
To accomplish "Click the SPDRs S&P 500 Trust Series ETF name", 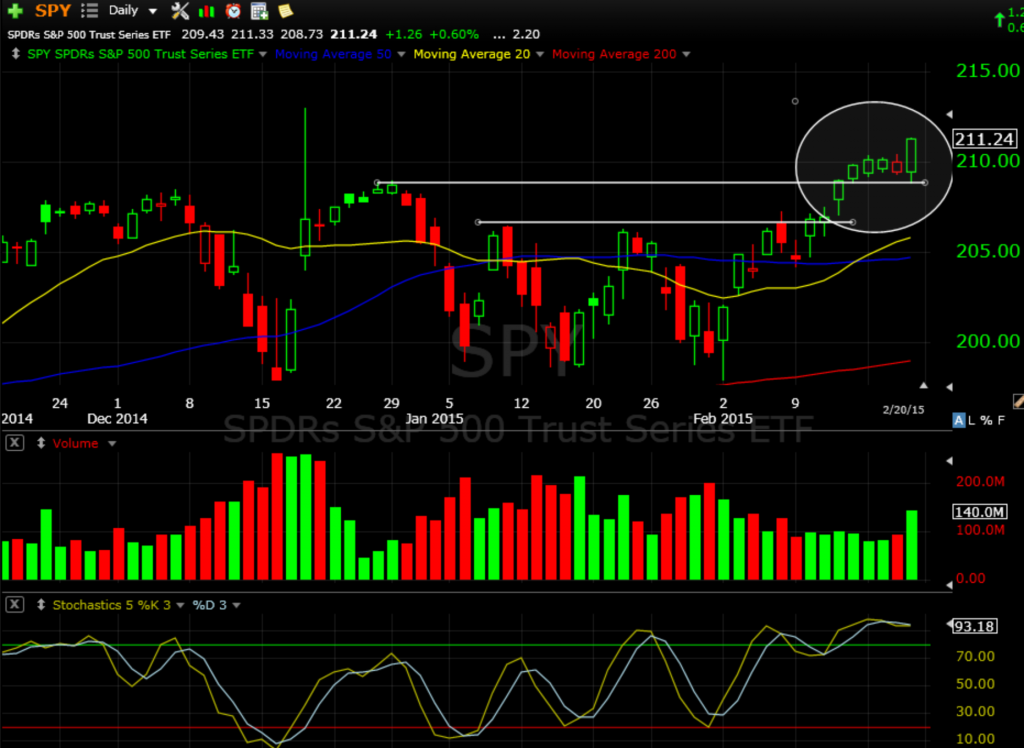I will [x=89, y=35].
